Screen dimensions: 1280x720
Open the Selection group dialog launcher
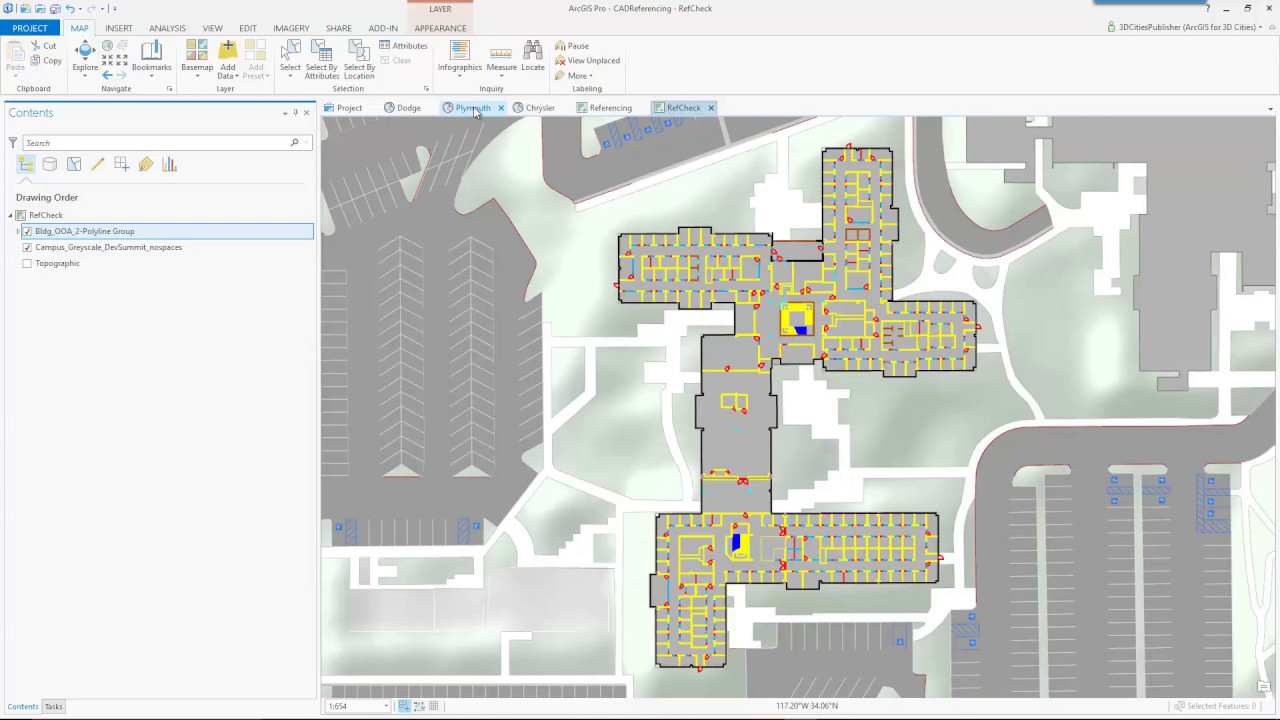coord(427,89)
